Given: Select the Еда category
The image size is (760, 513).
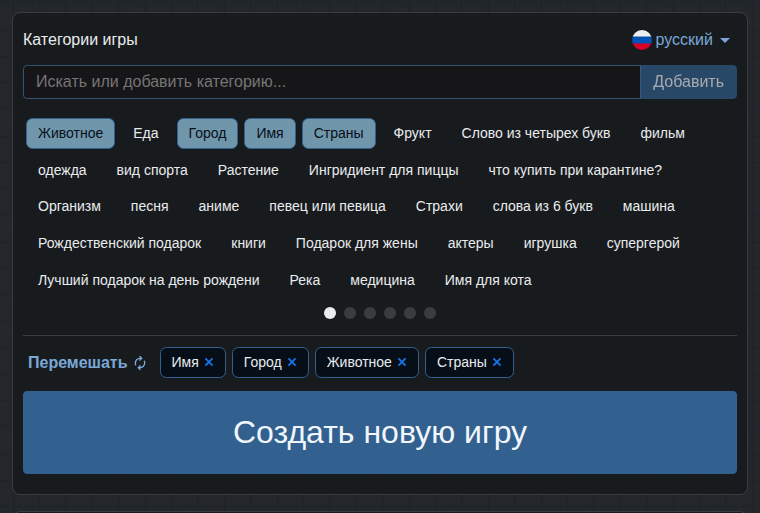Looking at the screenshot, I should (x=146, y=133).
